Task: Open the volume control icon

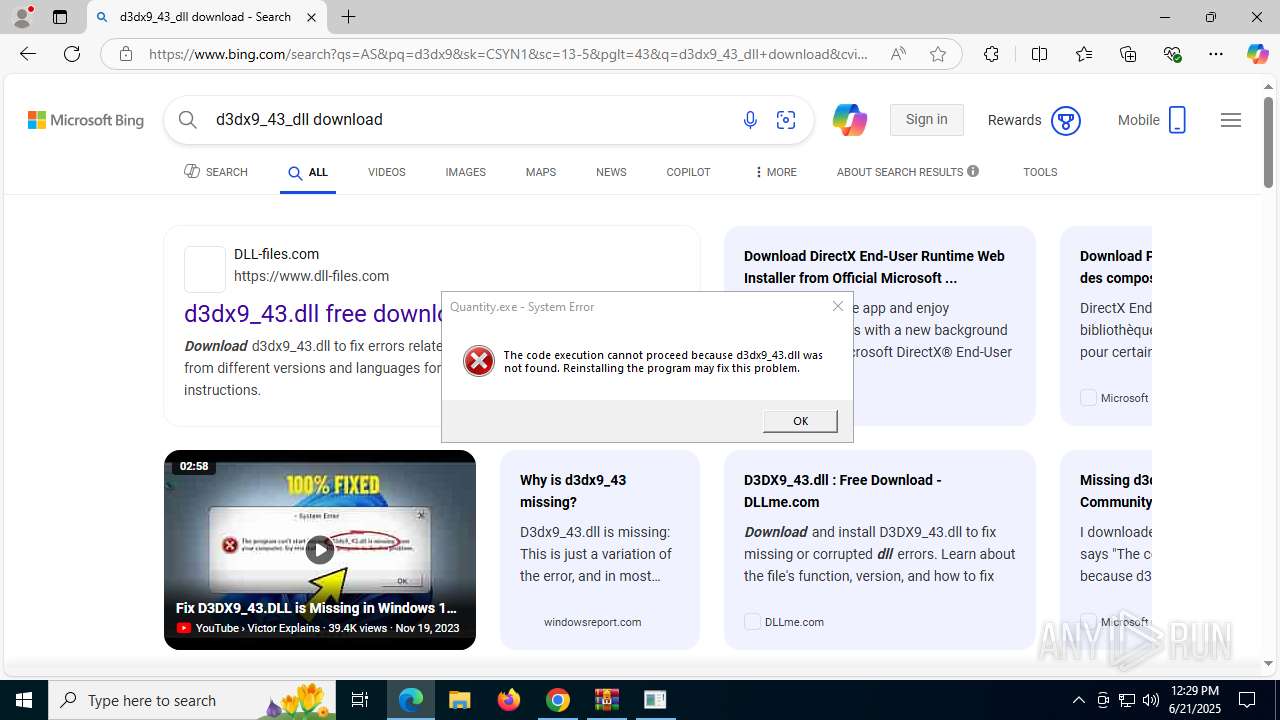Action: click(x=1151, y=700)
